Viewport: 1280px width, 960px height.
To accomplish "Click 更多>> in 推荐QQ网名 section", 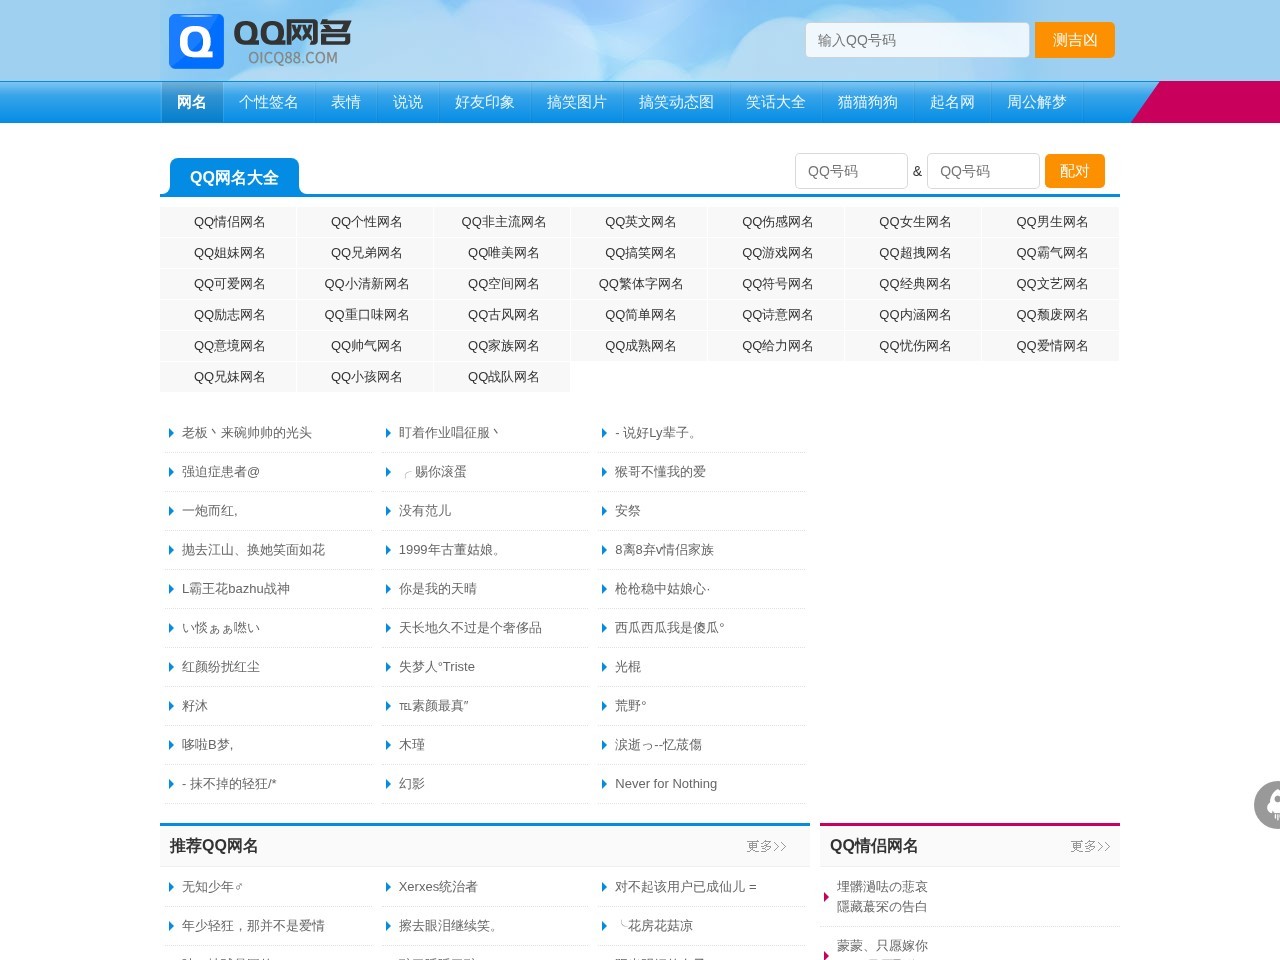I will click(x=767, y=847).
